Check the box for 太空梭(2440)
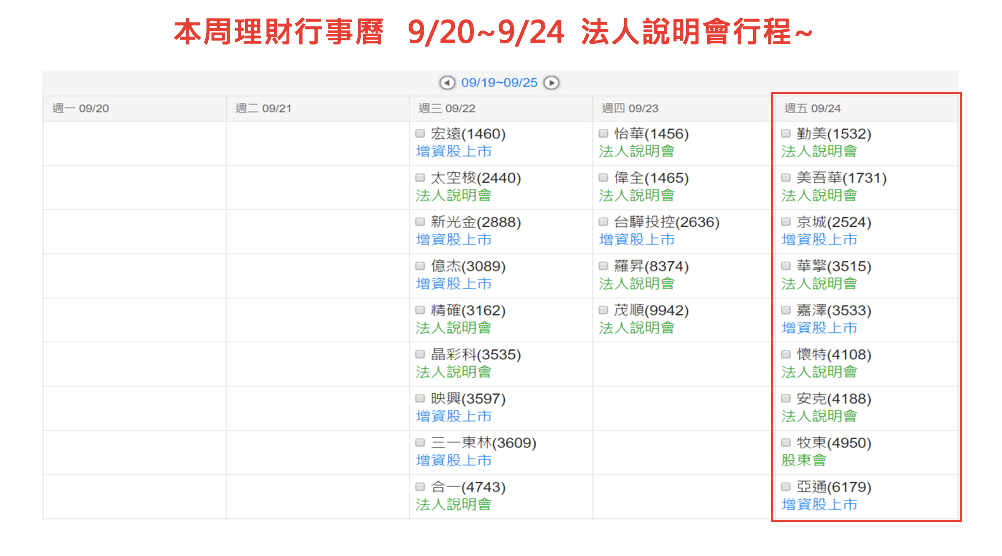Image resolution: width=1002 pixels, height=556 pixels. point(421,178)
